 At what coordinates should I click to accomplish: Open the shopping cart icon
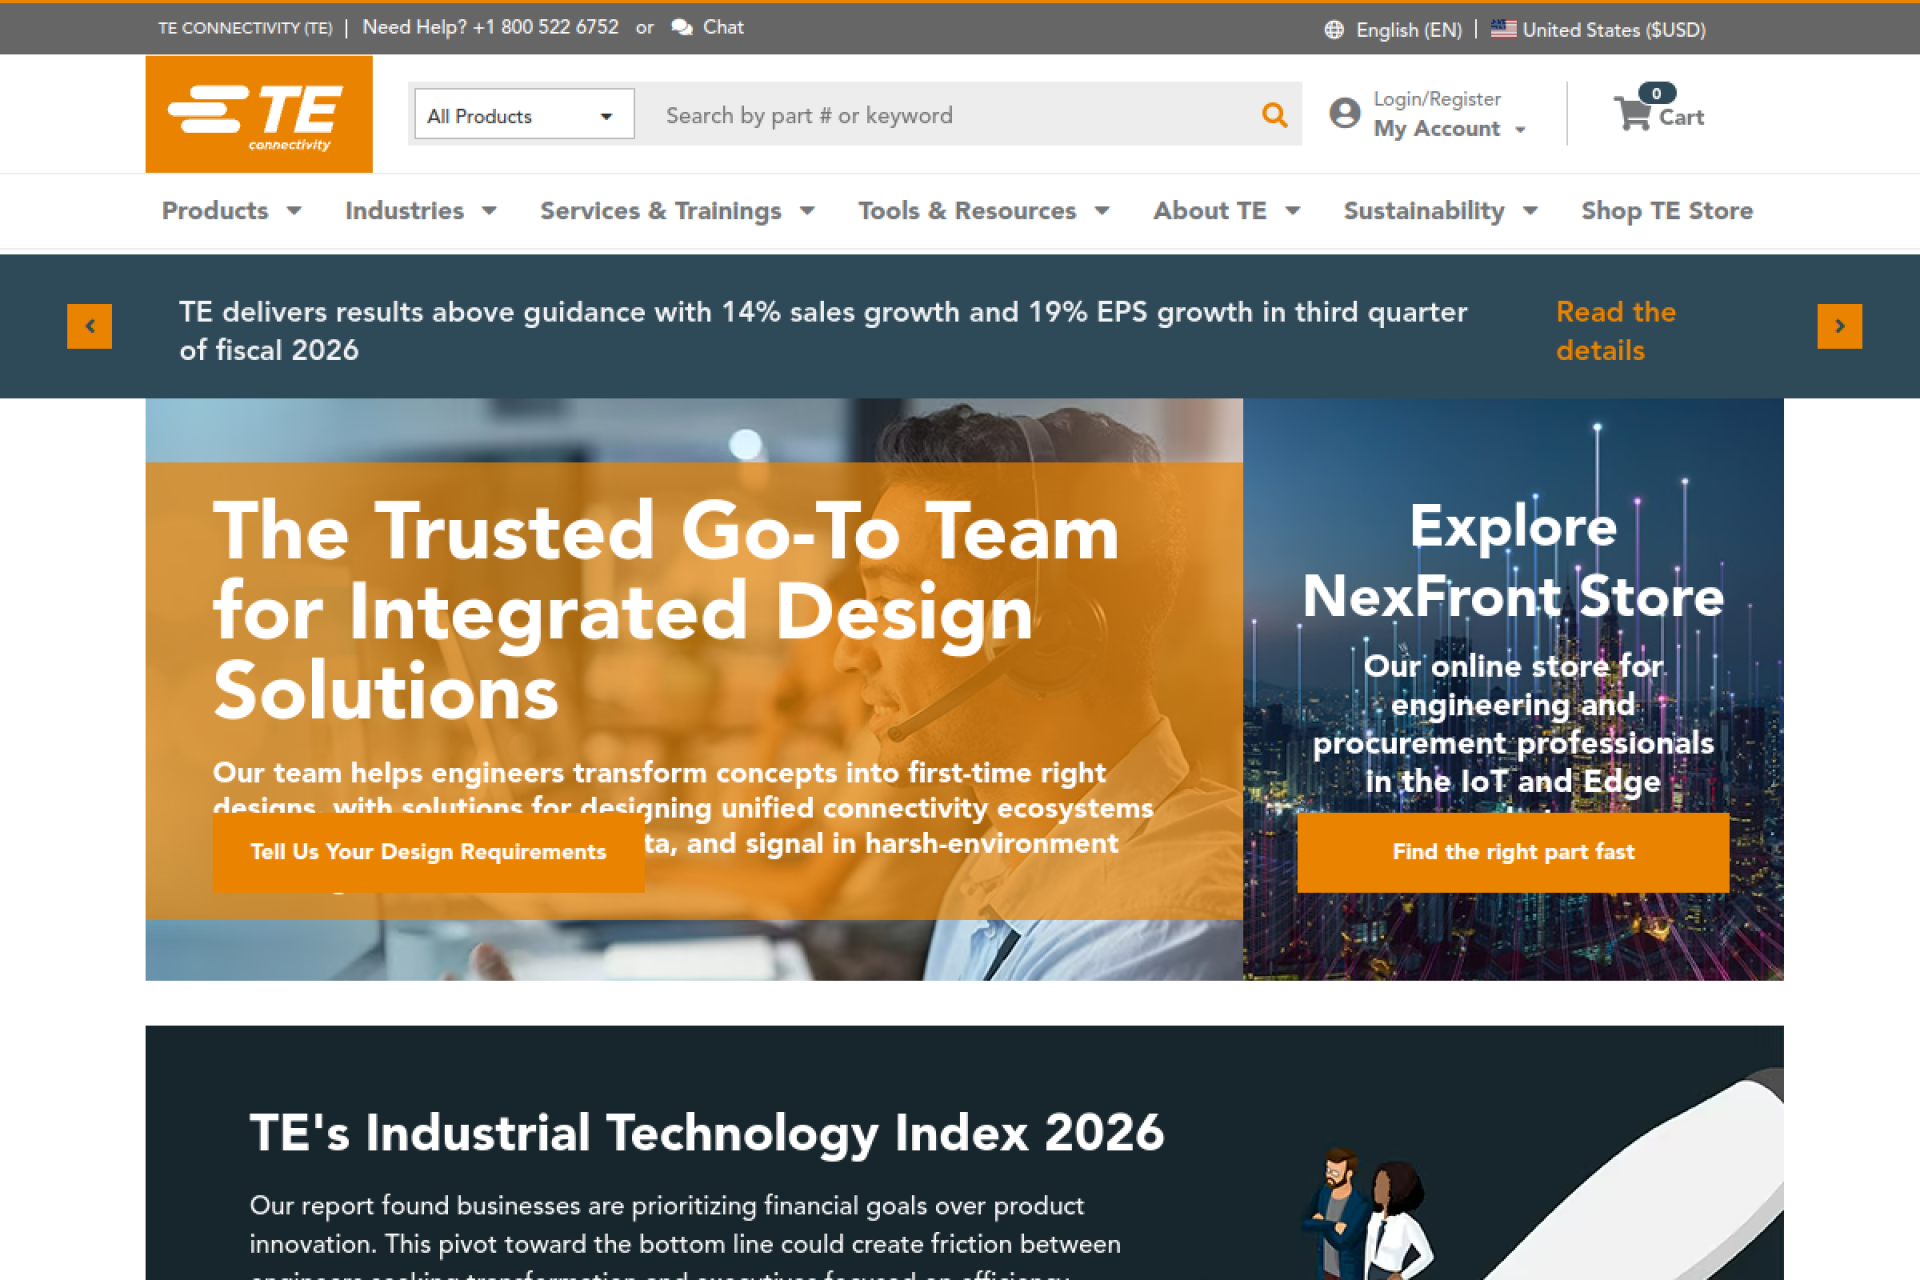(1633, 113)
